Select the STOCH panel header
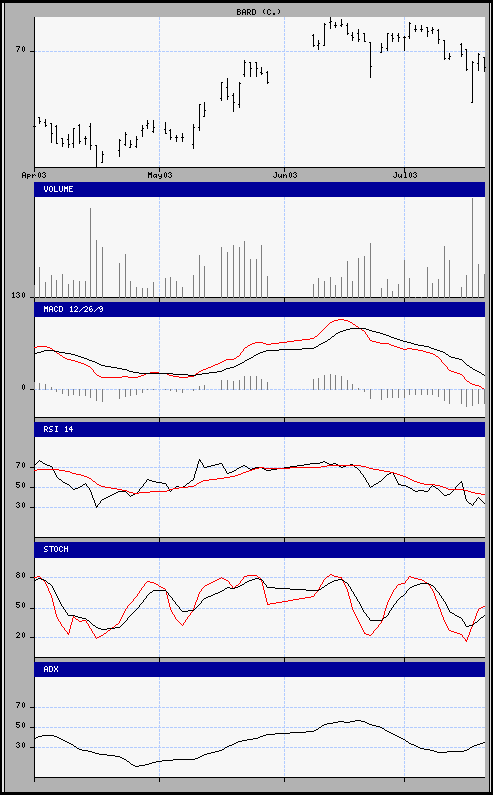The height and width of the screenshot is (795, 493). coord(260,549)
